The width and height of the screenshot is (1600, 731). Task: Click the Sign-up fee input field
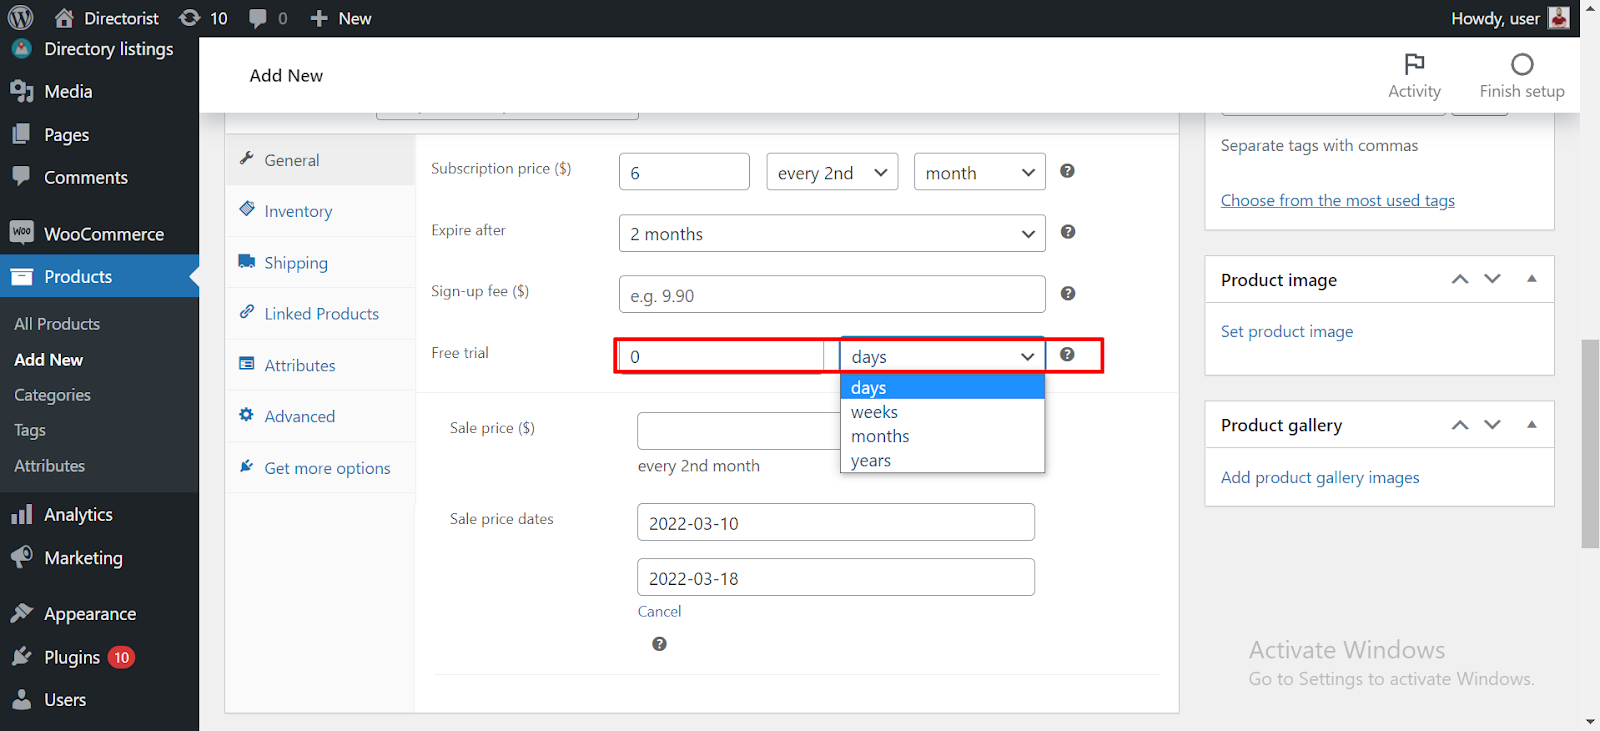coord(832,294)
